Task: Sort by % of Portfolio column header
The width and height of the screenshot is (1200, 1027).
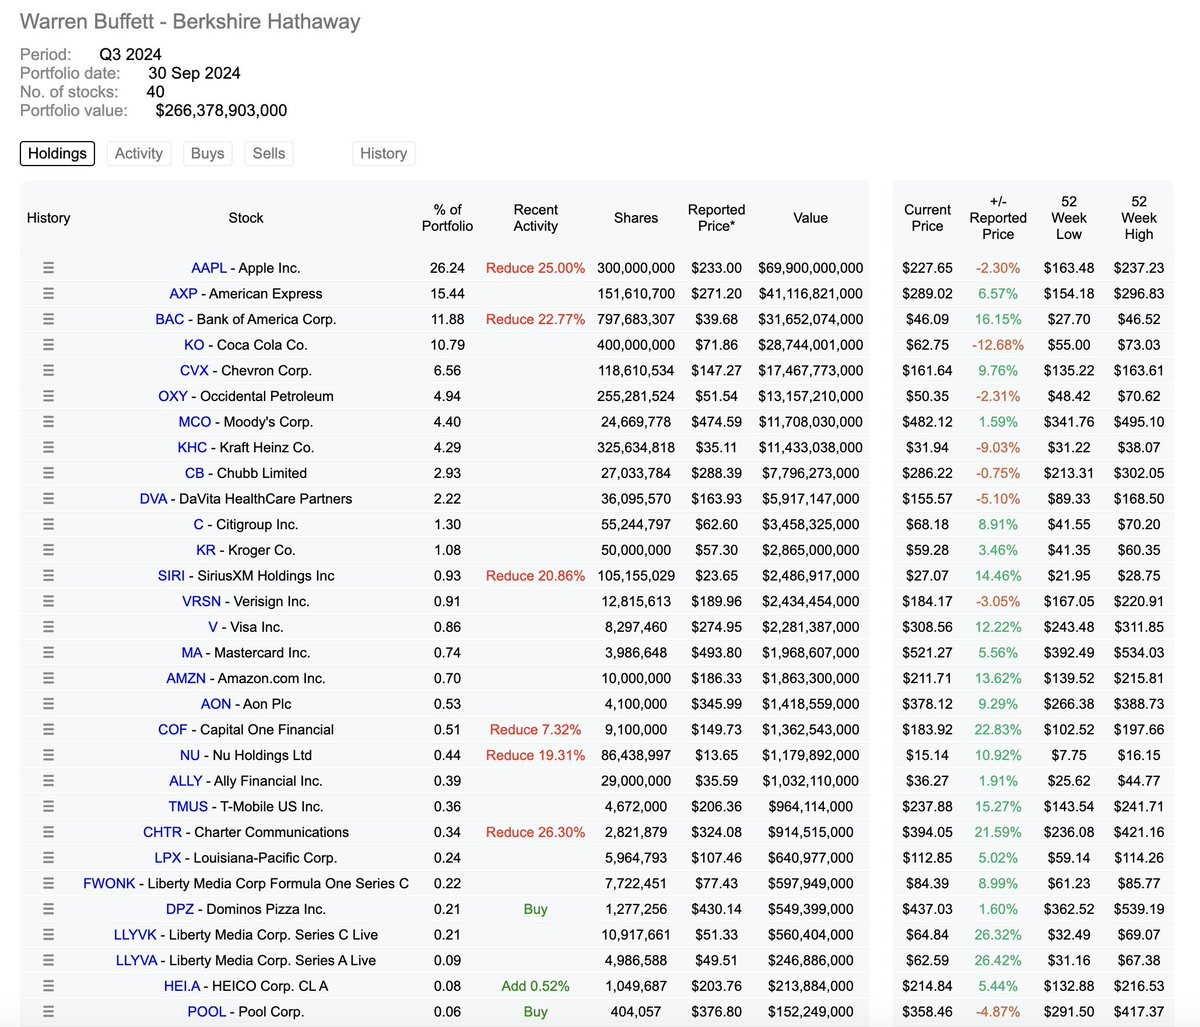Action: 447,218
